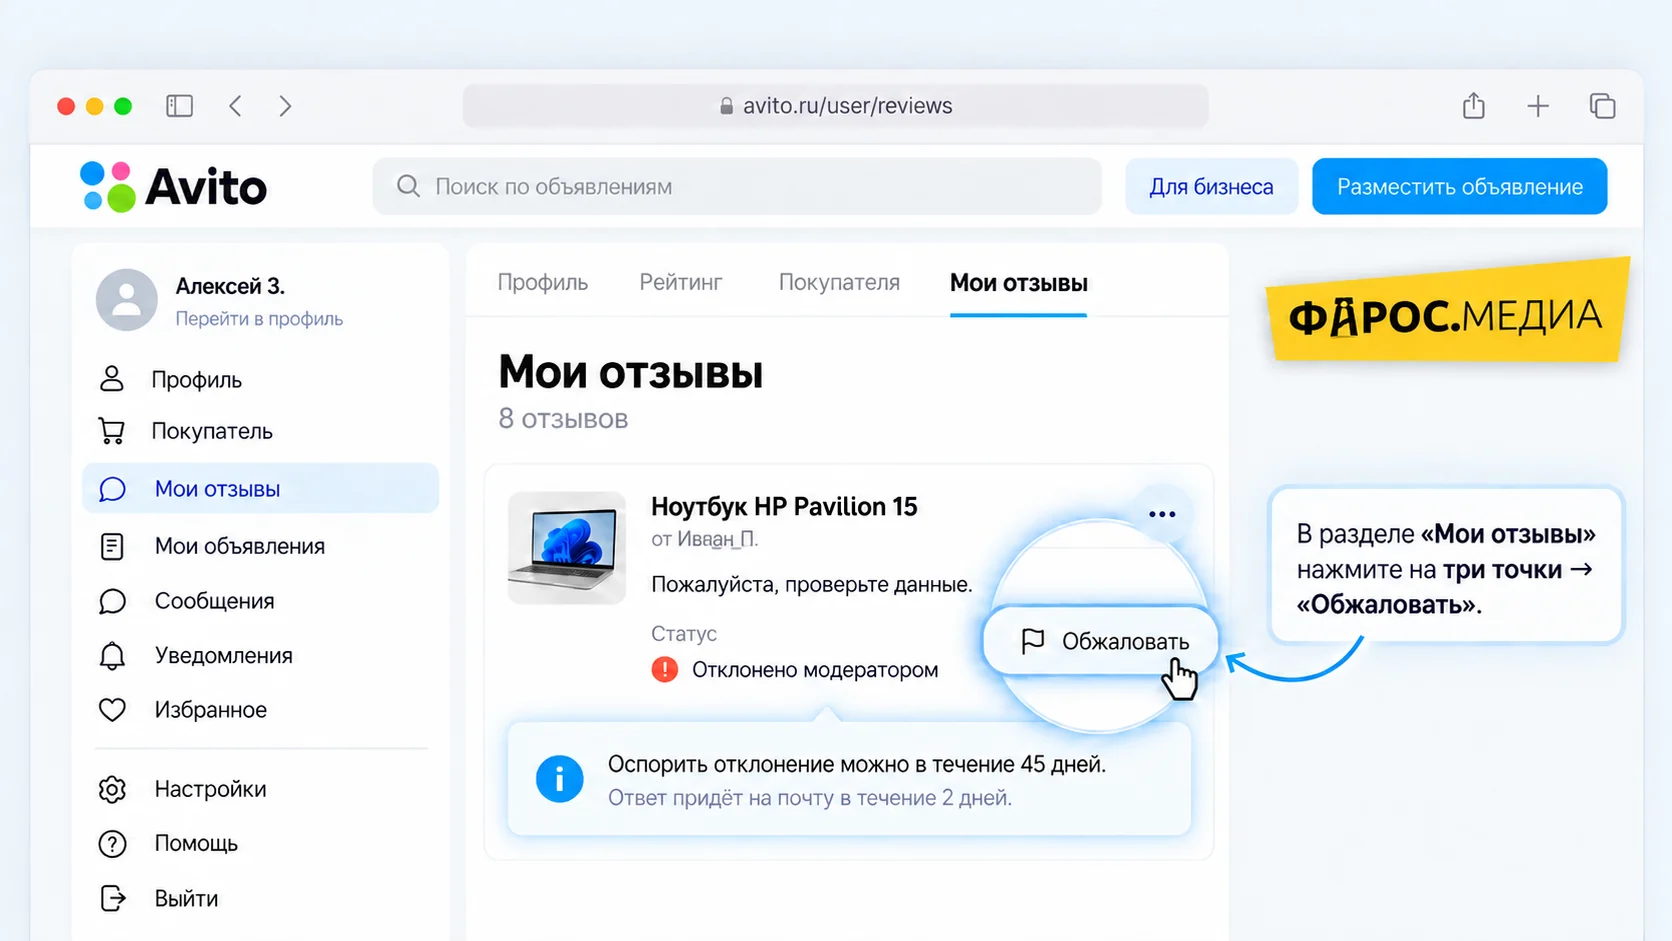Viewport: 1672px width, 941px height.
Task: Click the seller name от Иван П.
Action: pos(704,539)
